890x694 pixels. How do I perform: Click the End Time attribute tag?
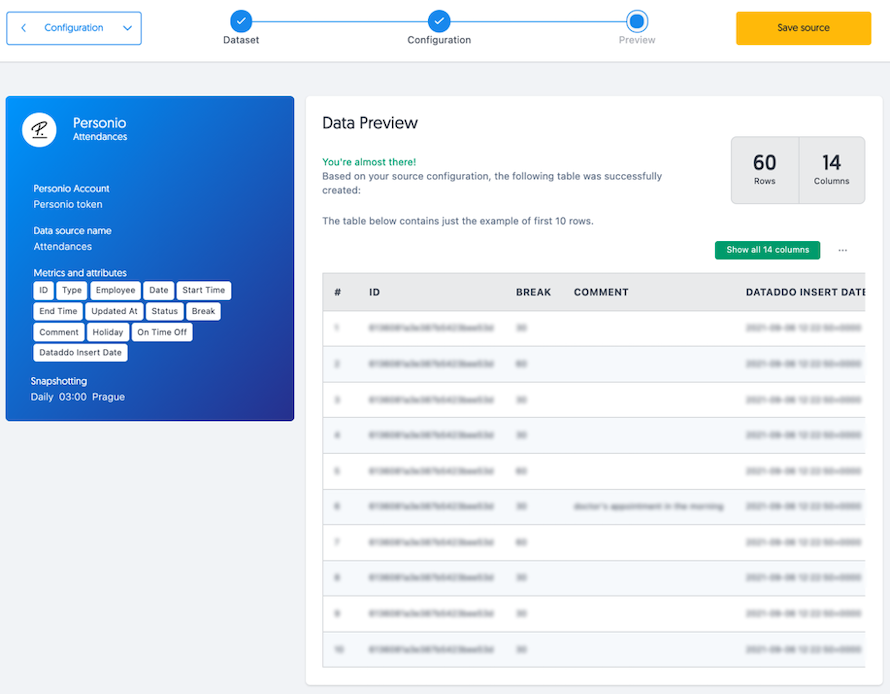(58, 311)
